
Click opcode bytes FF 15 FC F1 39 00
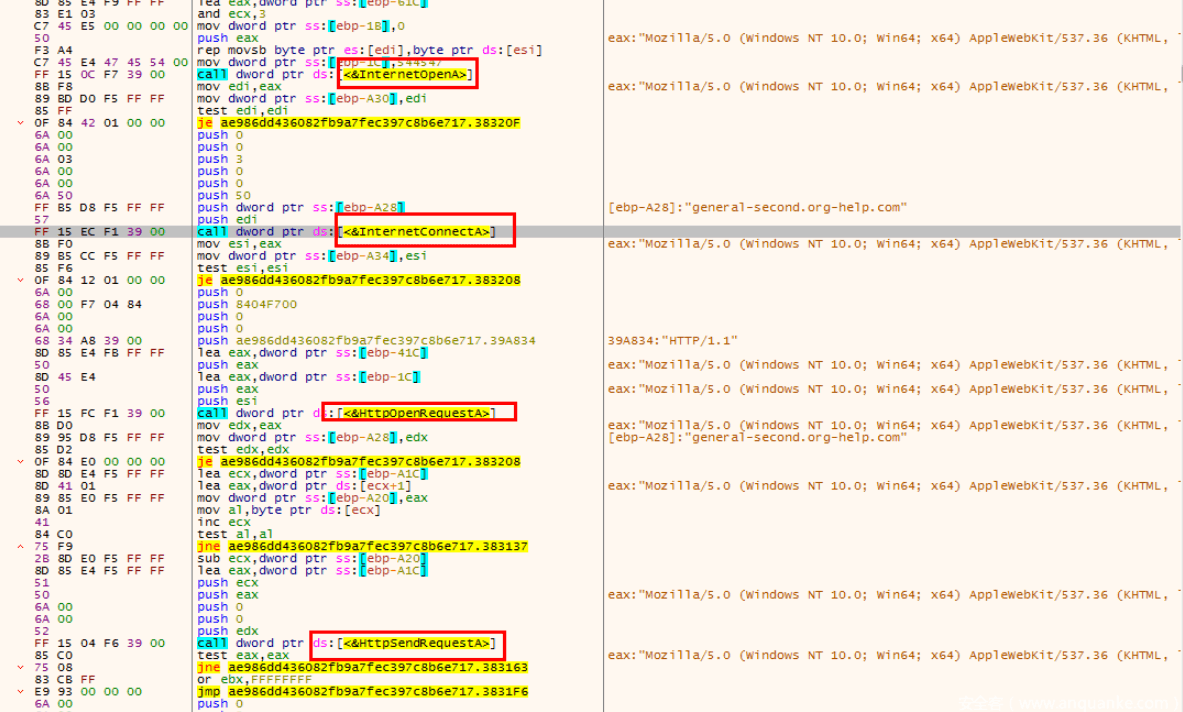click(x=100, y=413)
